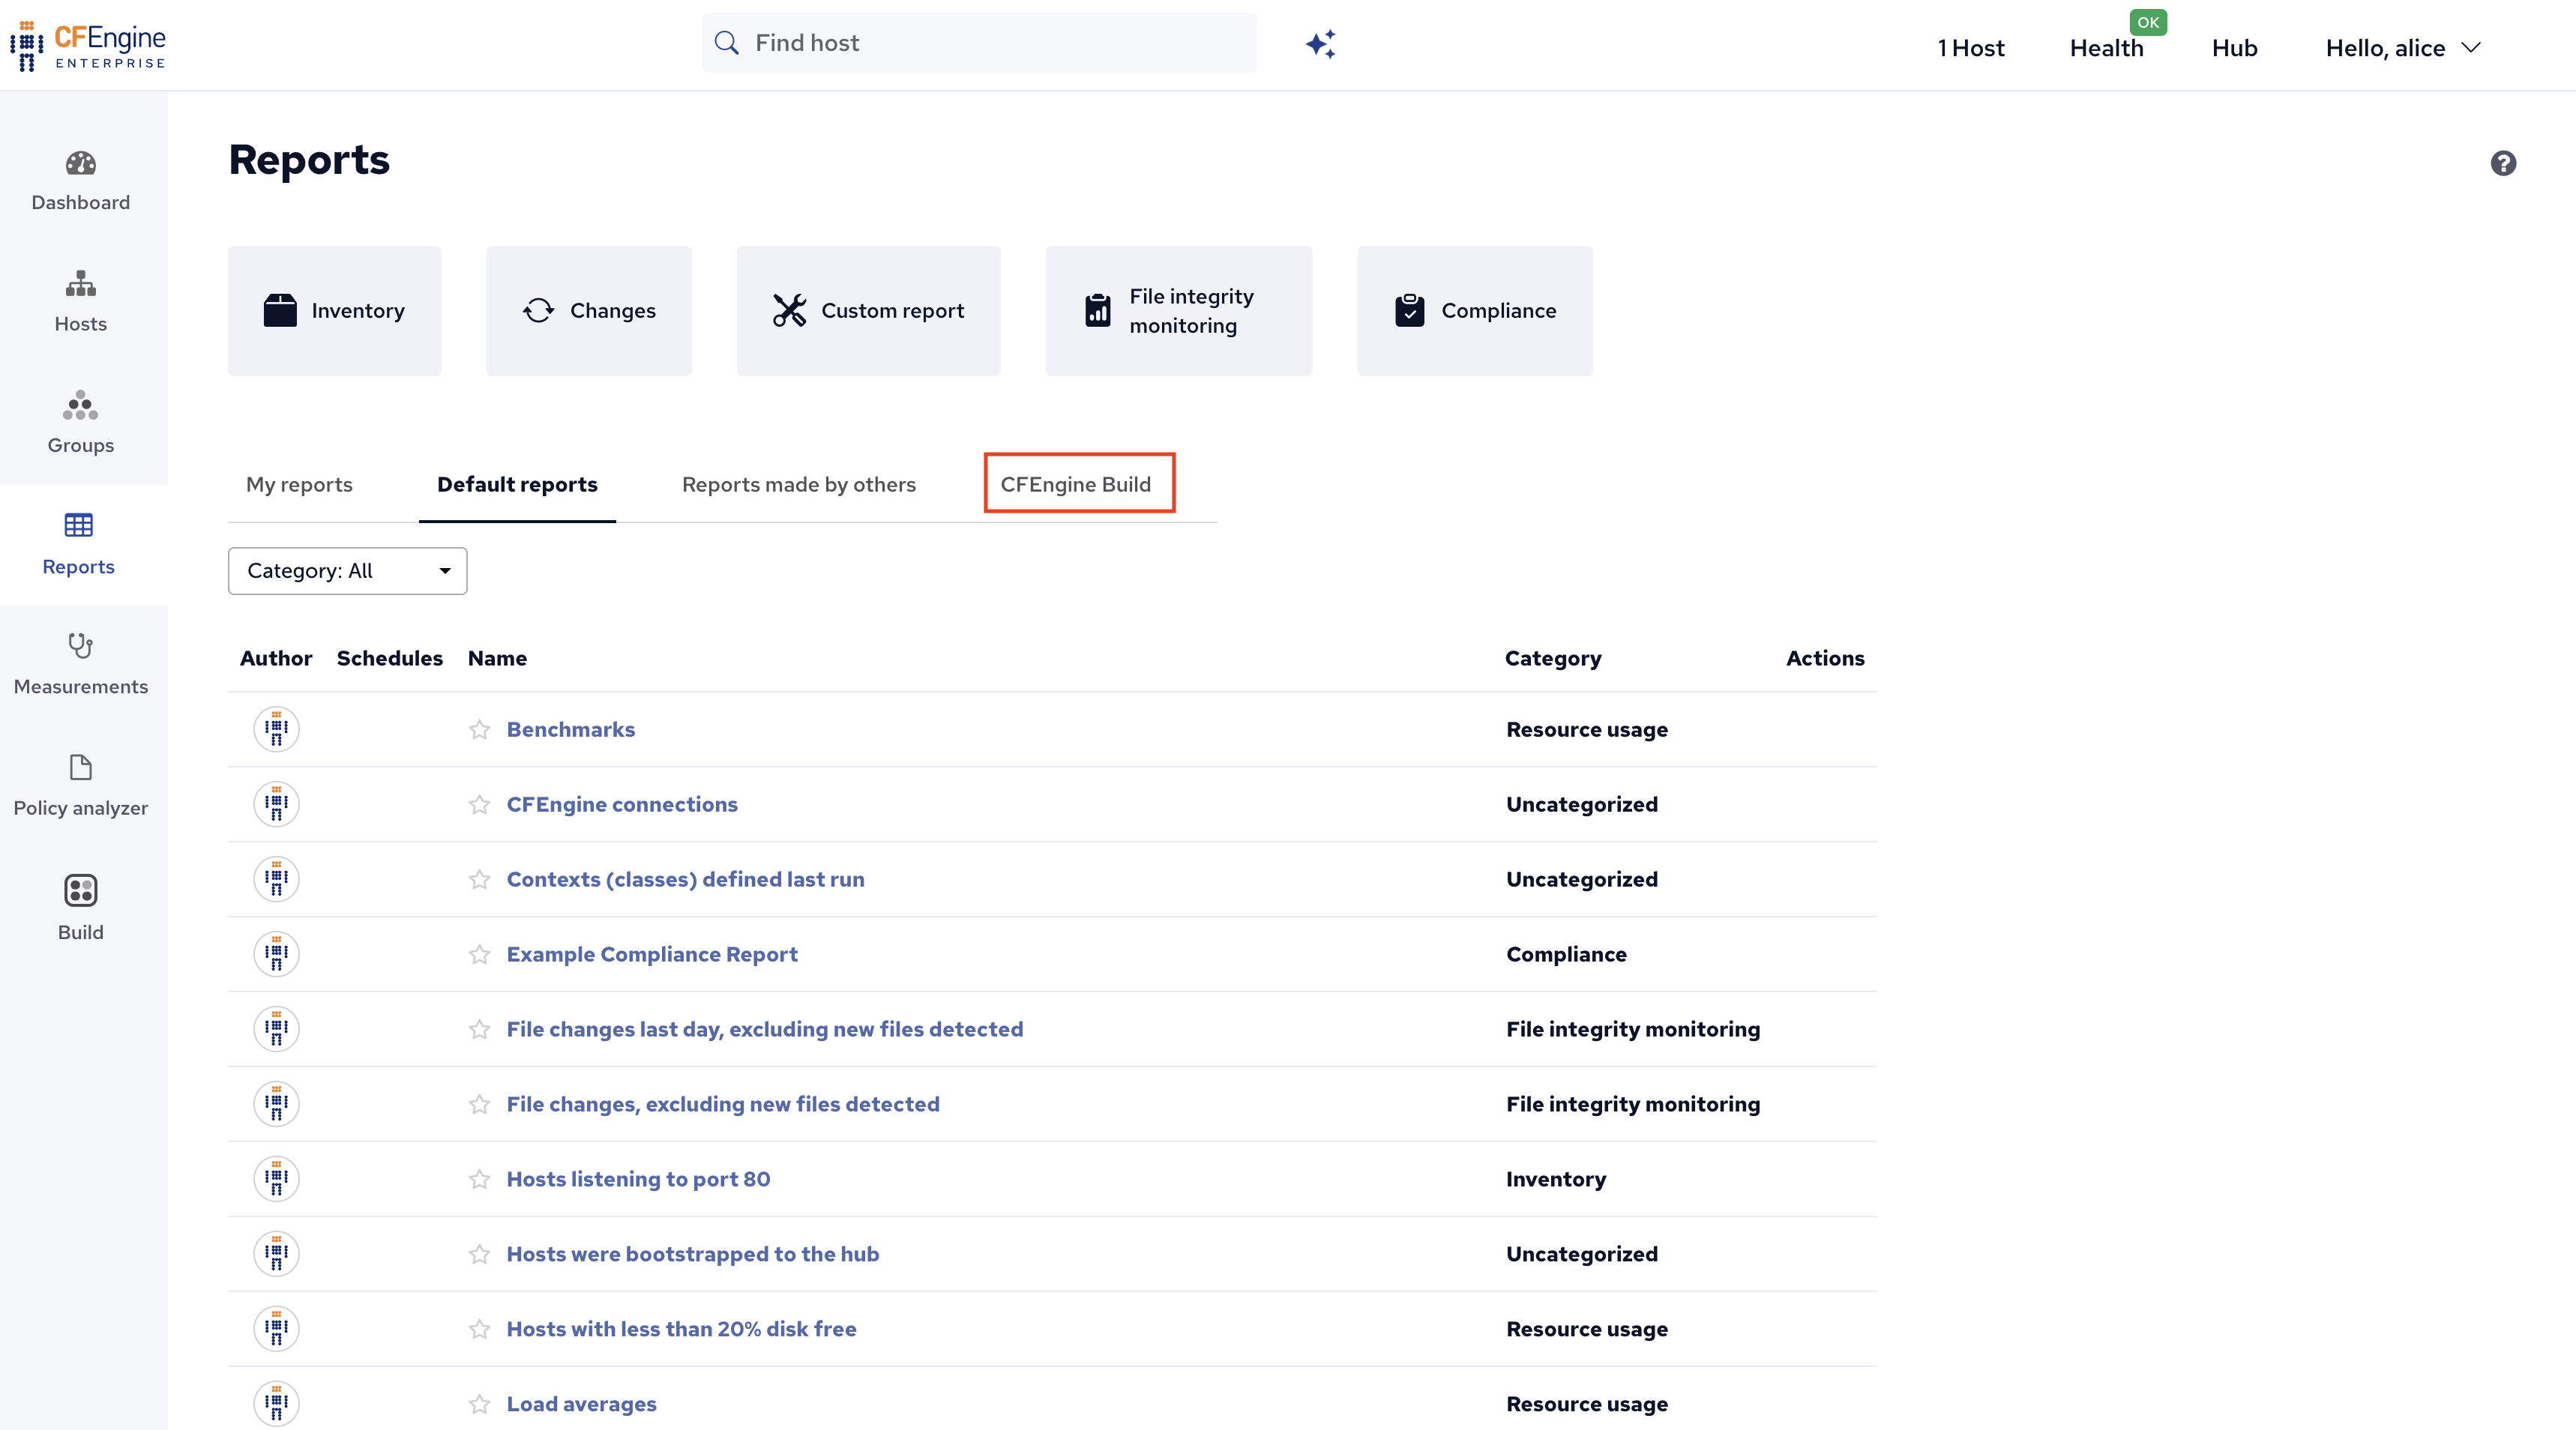Viewport: 2576px width, 1430px height.
Task: Click the author avatar for Contexts (classes) defined last run
Action: point(277,879)
